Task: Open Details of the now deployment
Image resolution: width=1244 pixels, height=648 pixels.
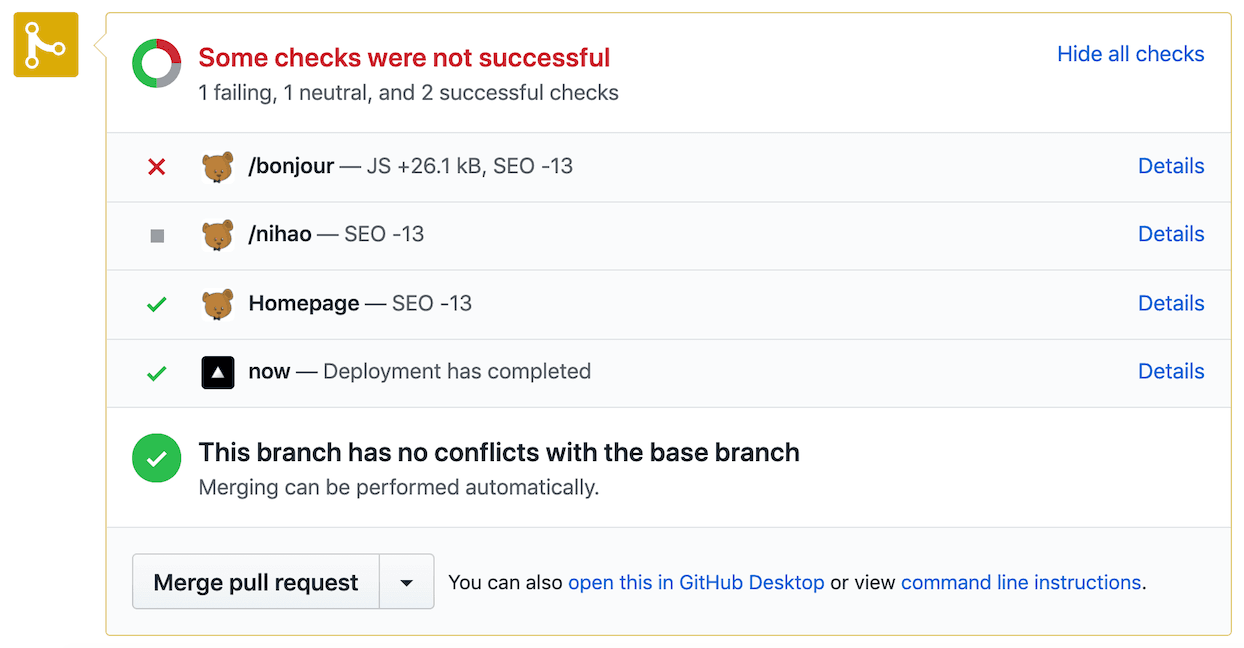Action: (1171, 372)
